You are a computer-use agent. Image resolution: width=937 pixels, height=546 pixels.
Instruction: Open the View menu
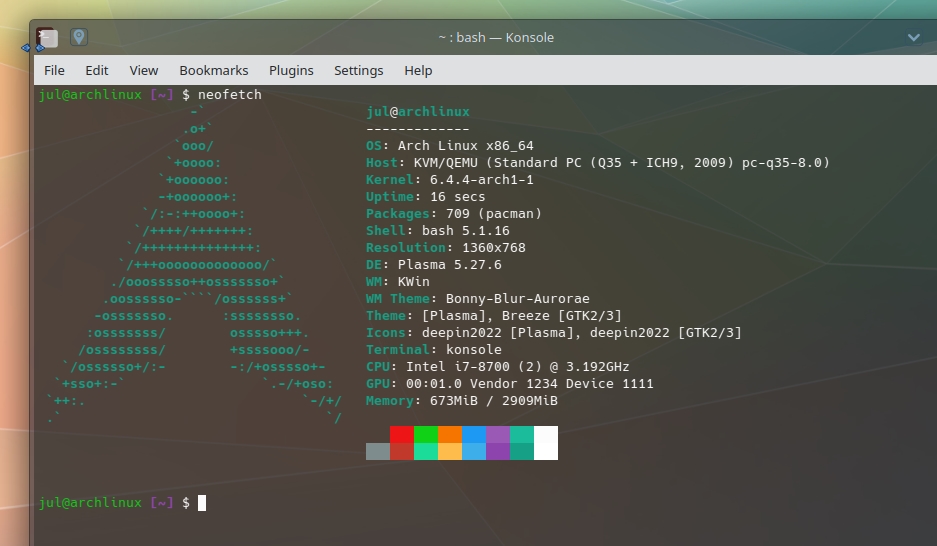pyautogui.click(x=144, y=70)
